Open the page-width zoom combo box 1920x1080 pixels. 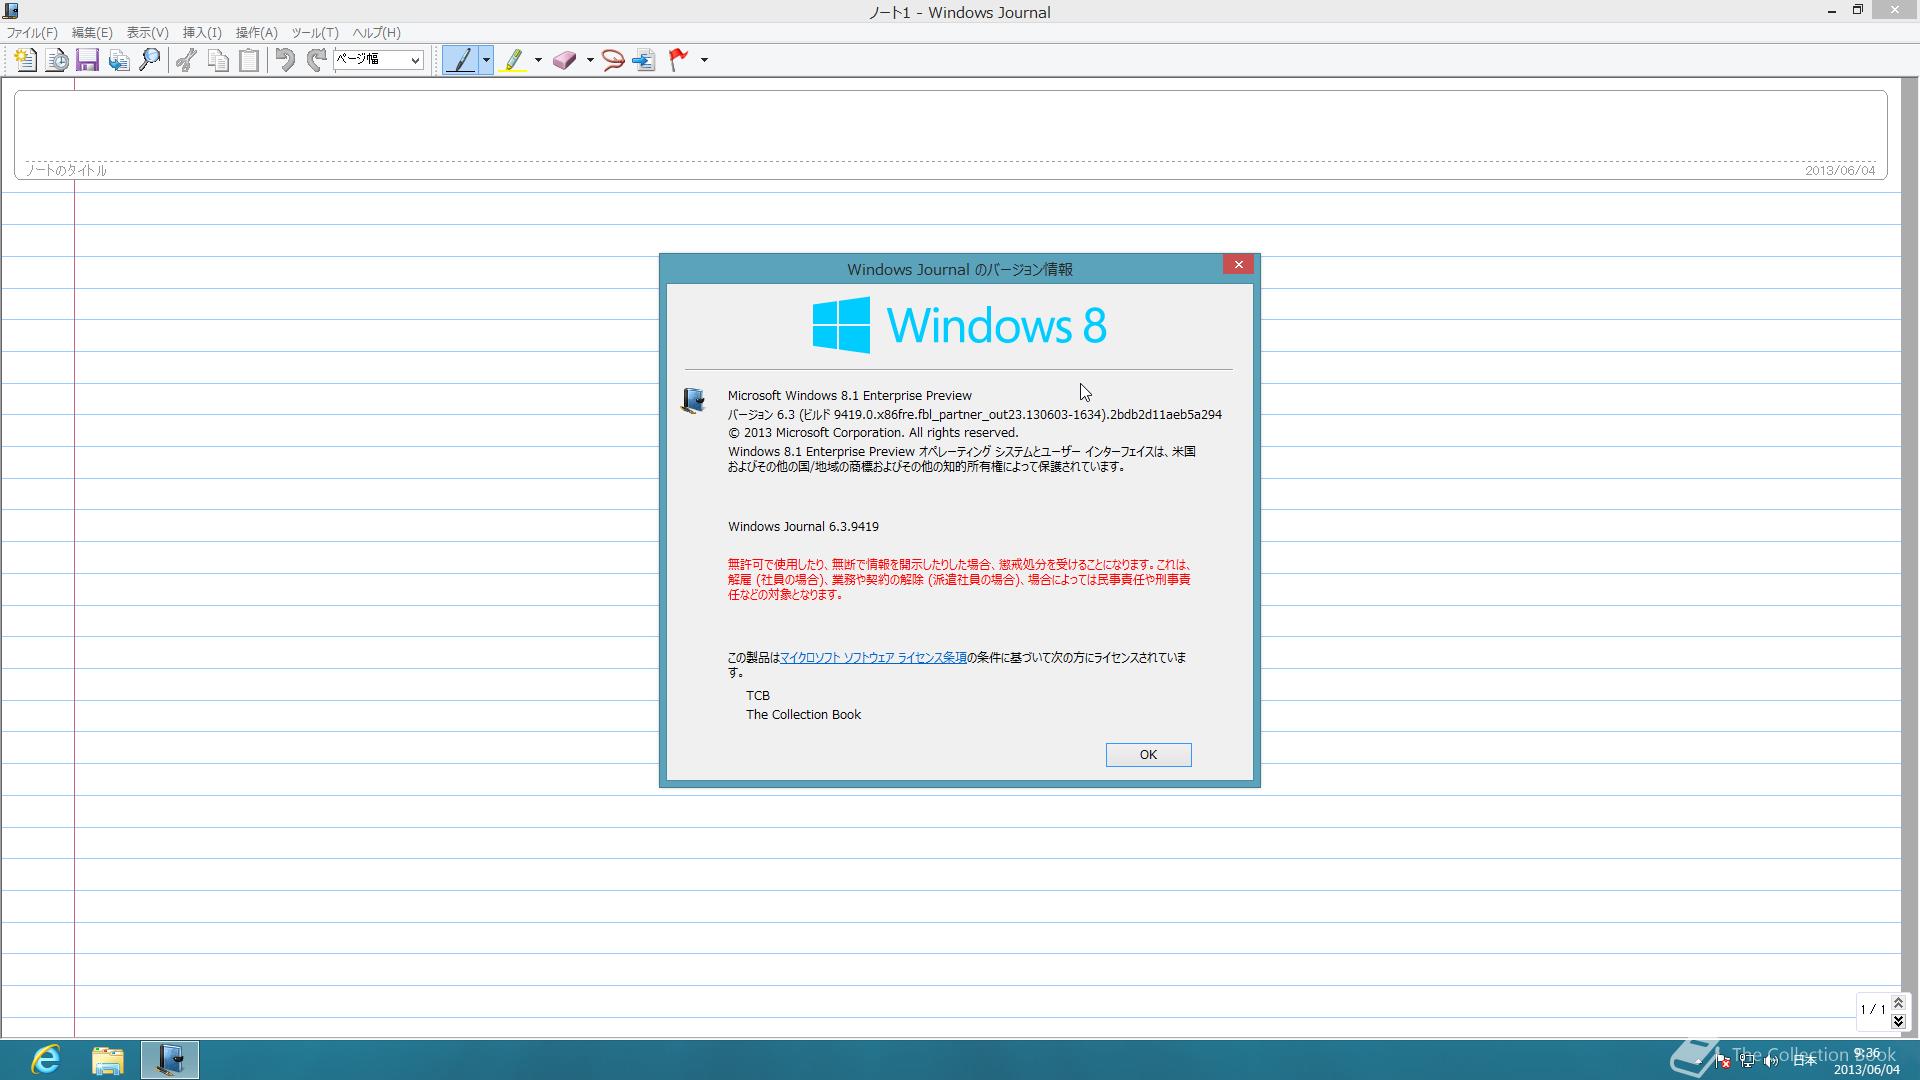point(378,59)
